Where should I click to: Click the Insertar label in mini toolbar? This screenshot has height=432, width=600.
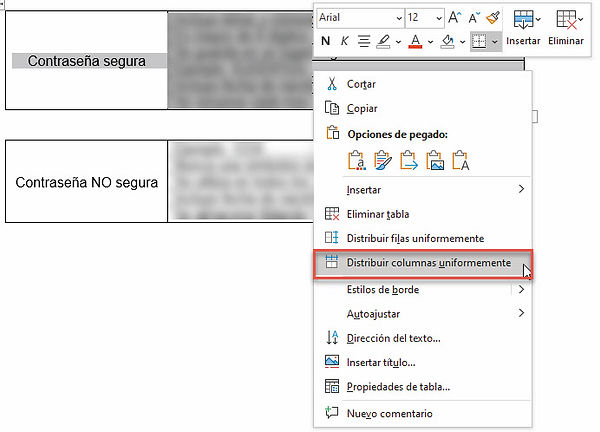(x=523, y=41)
